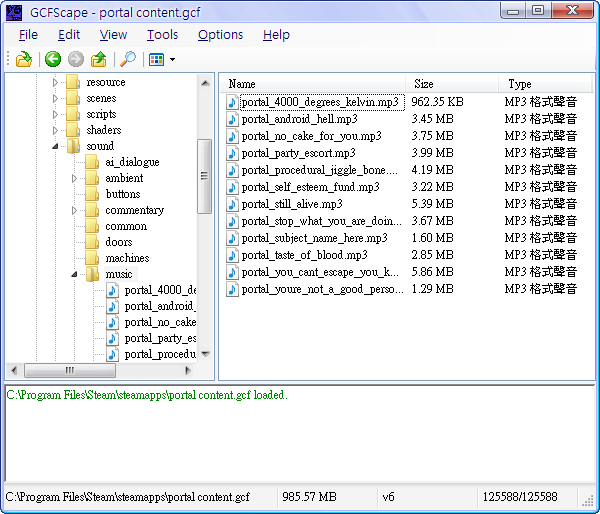600x514 pixels.
Task: Click the 5.39 MB size cell
Action: pos(432,204)
